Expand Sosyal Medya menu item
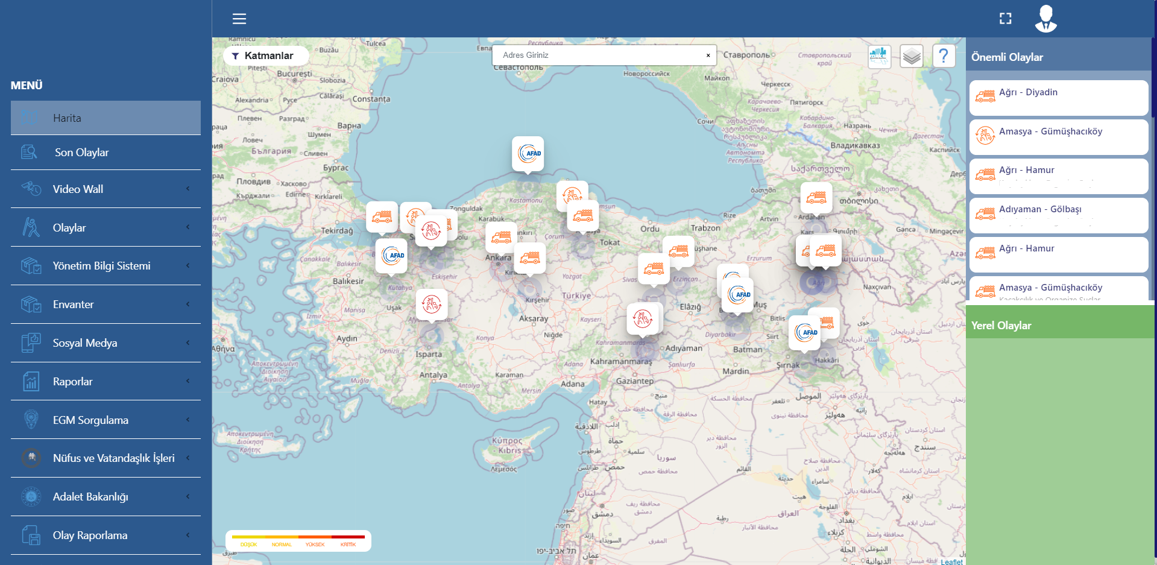 pos(105,343)
